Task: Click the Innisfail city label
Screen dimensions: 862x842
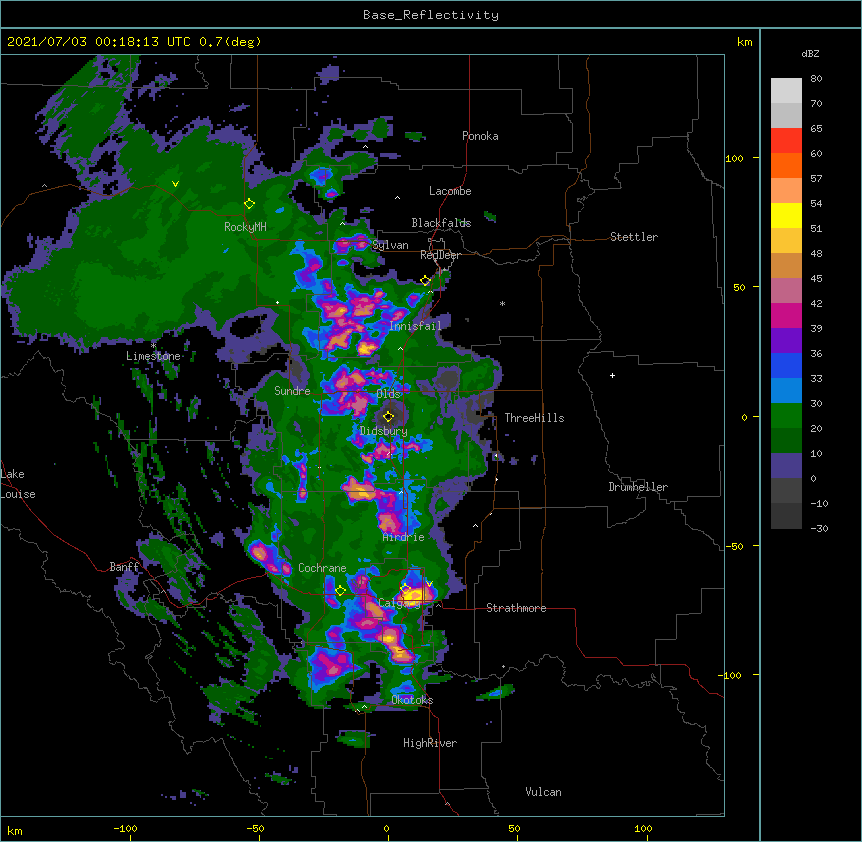Action: 415,326
